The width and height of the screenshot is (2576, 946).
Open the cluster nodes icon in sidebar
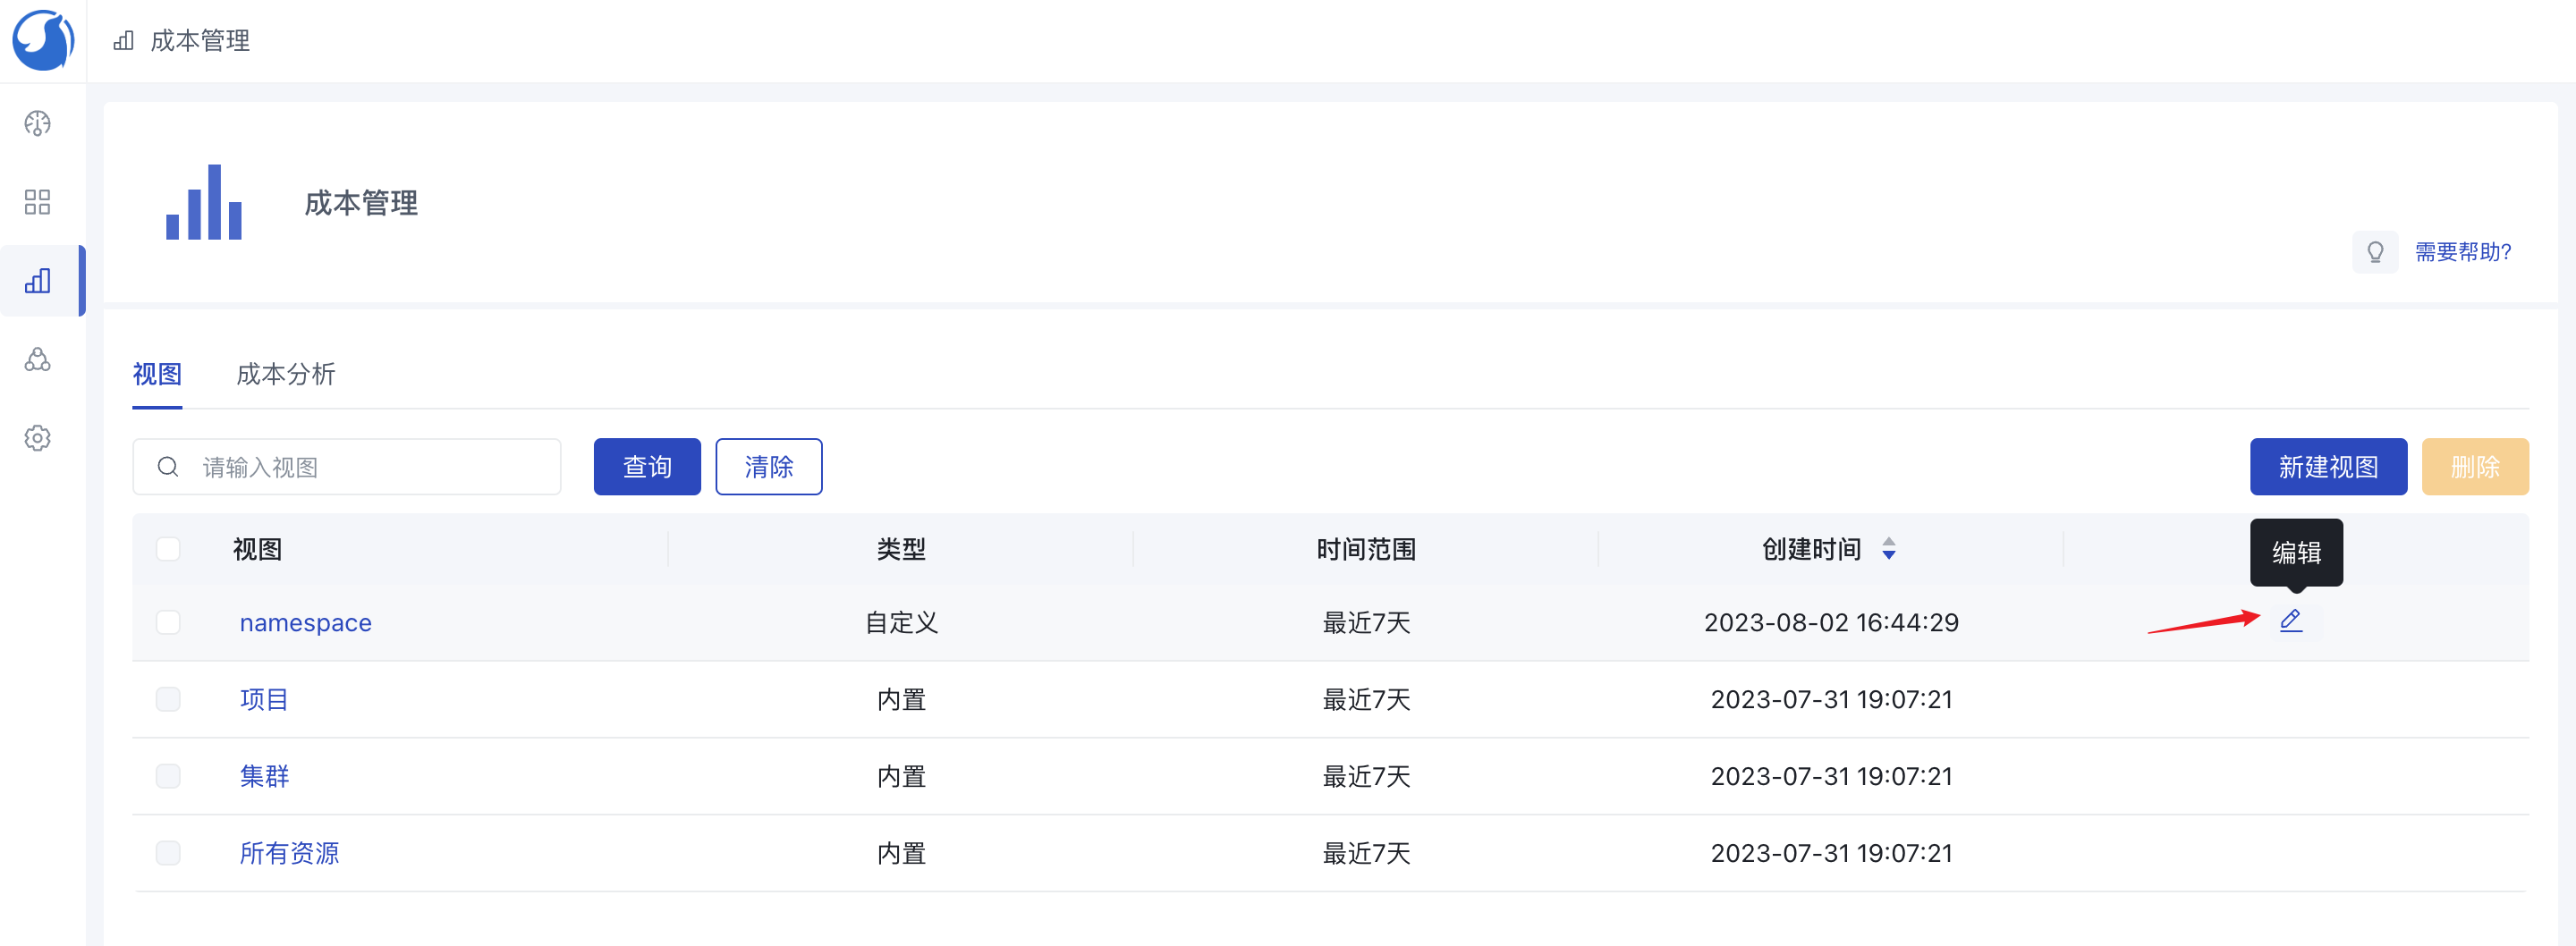[37, 359]
